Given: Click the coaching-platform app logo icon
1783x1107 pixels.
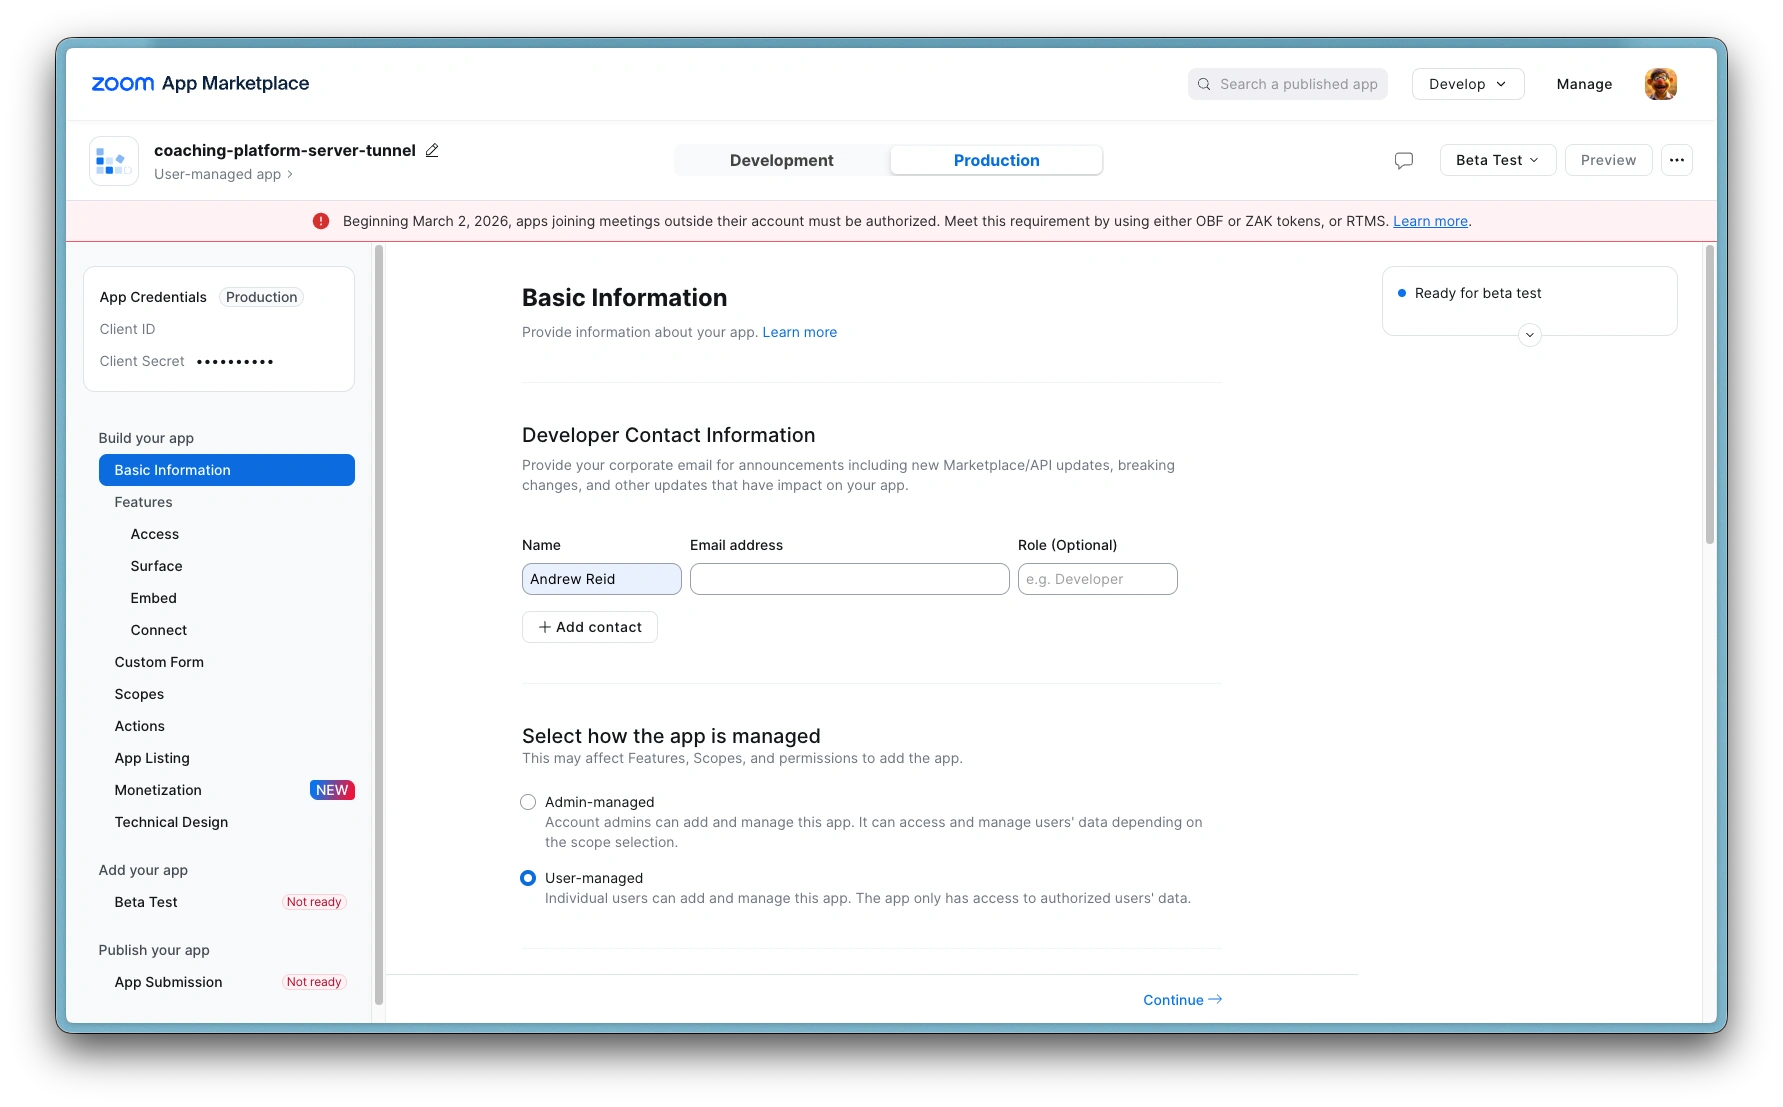Looking at the screenshot, I should [x=113, y=161].
